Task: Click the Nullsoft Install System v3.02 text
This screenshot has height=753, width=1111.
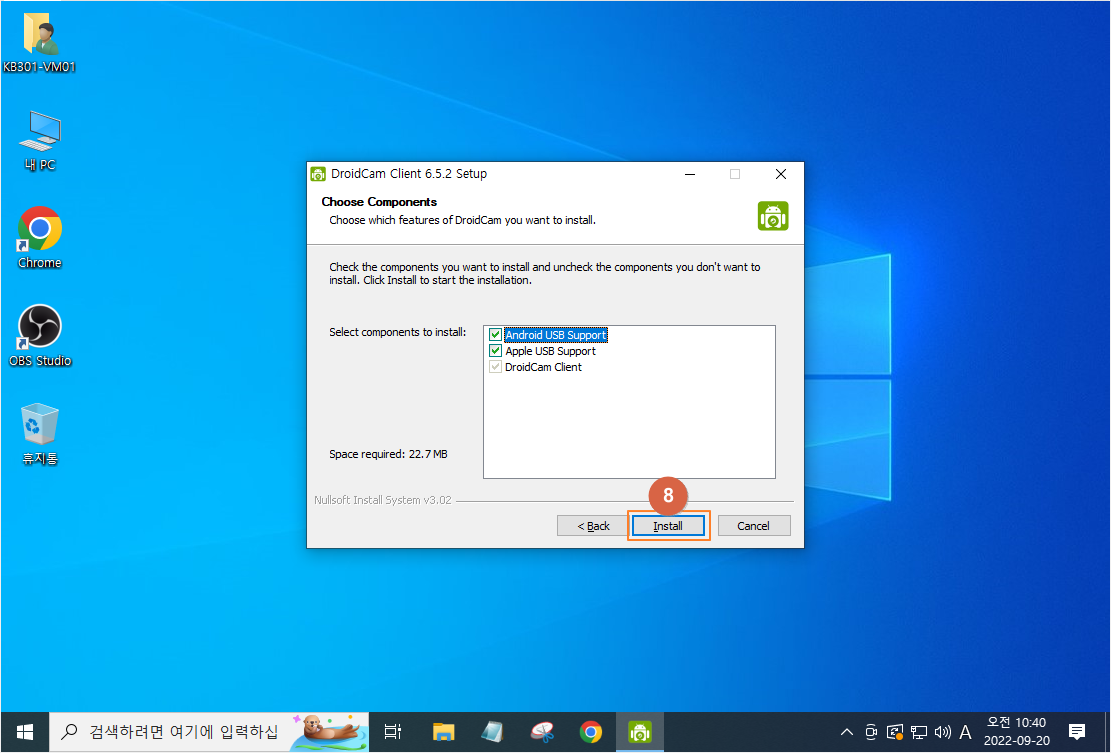Action: [383, 500]
